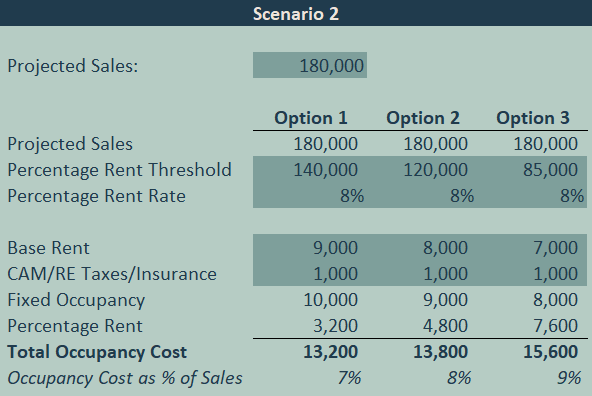Select Option 3 Total Occupancy Cost 15,600
The width and height of the screenshot is (592, 396).
coord(550,351)
